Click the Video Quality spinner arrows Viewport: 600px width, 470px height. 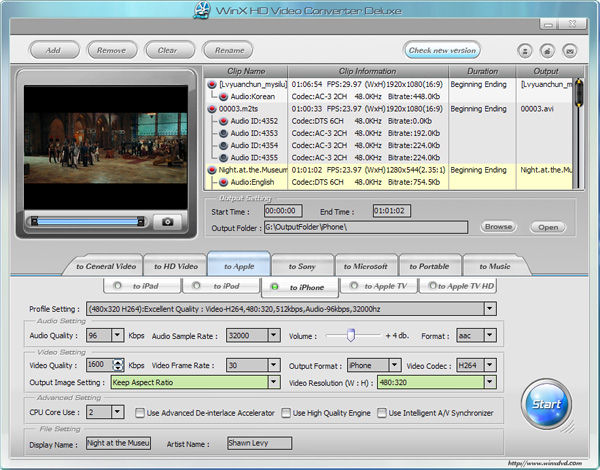118,365
